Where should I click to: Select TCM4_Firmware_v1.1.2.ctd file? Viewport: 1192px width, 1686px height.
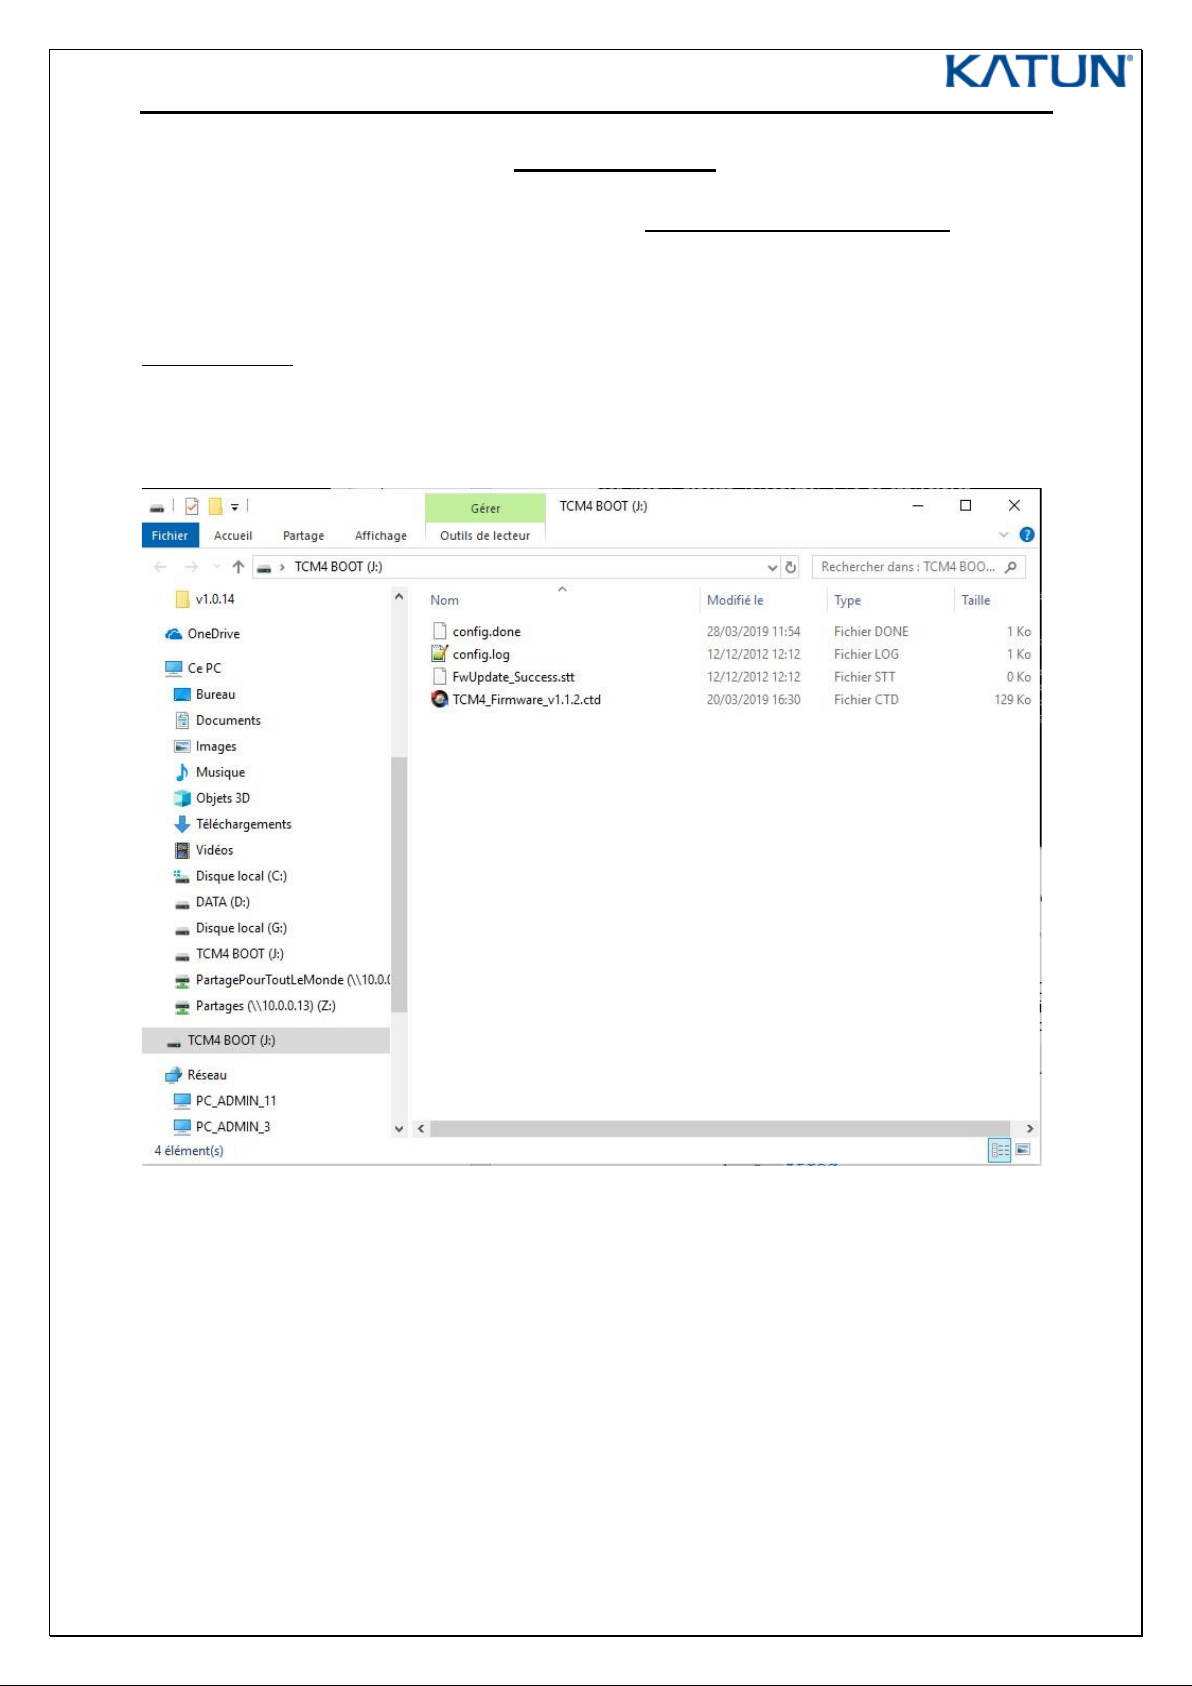526,700
